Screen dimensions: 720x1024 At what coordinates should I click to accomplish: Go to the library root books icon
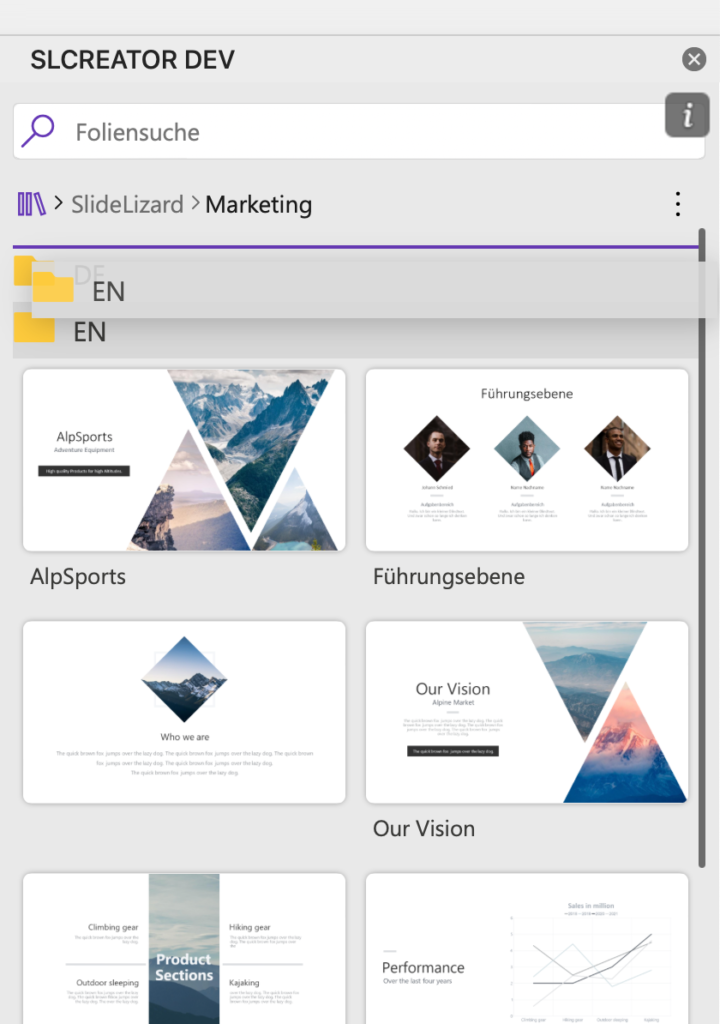tap(31, 204)
